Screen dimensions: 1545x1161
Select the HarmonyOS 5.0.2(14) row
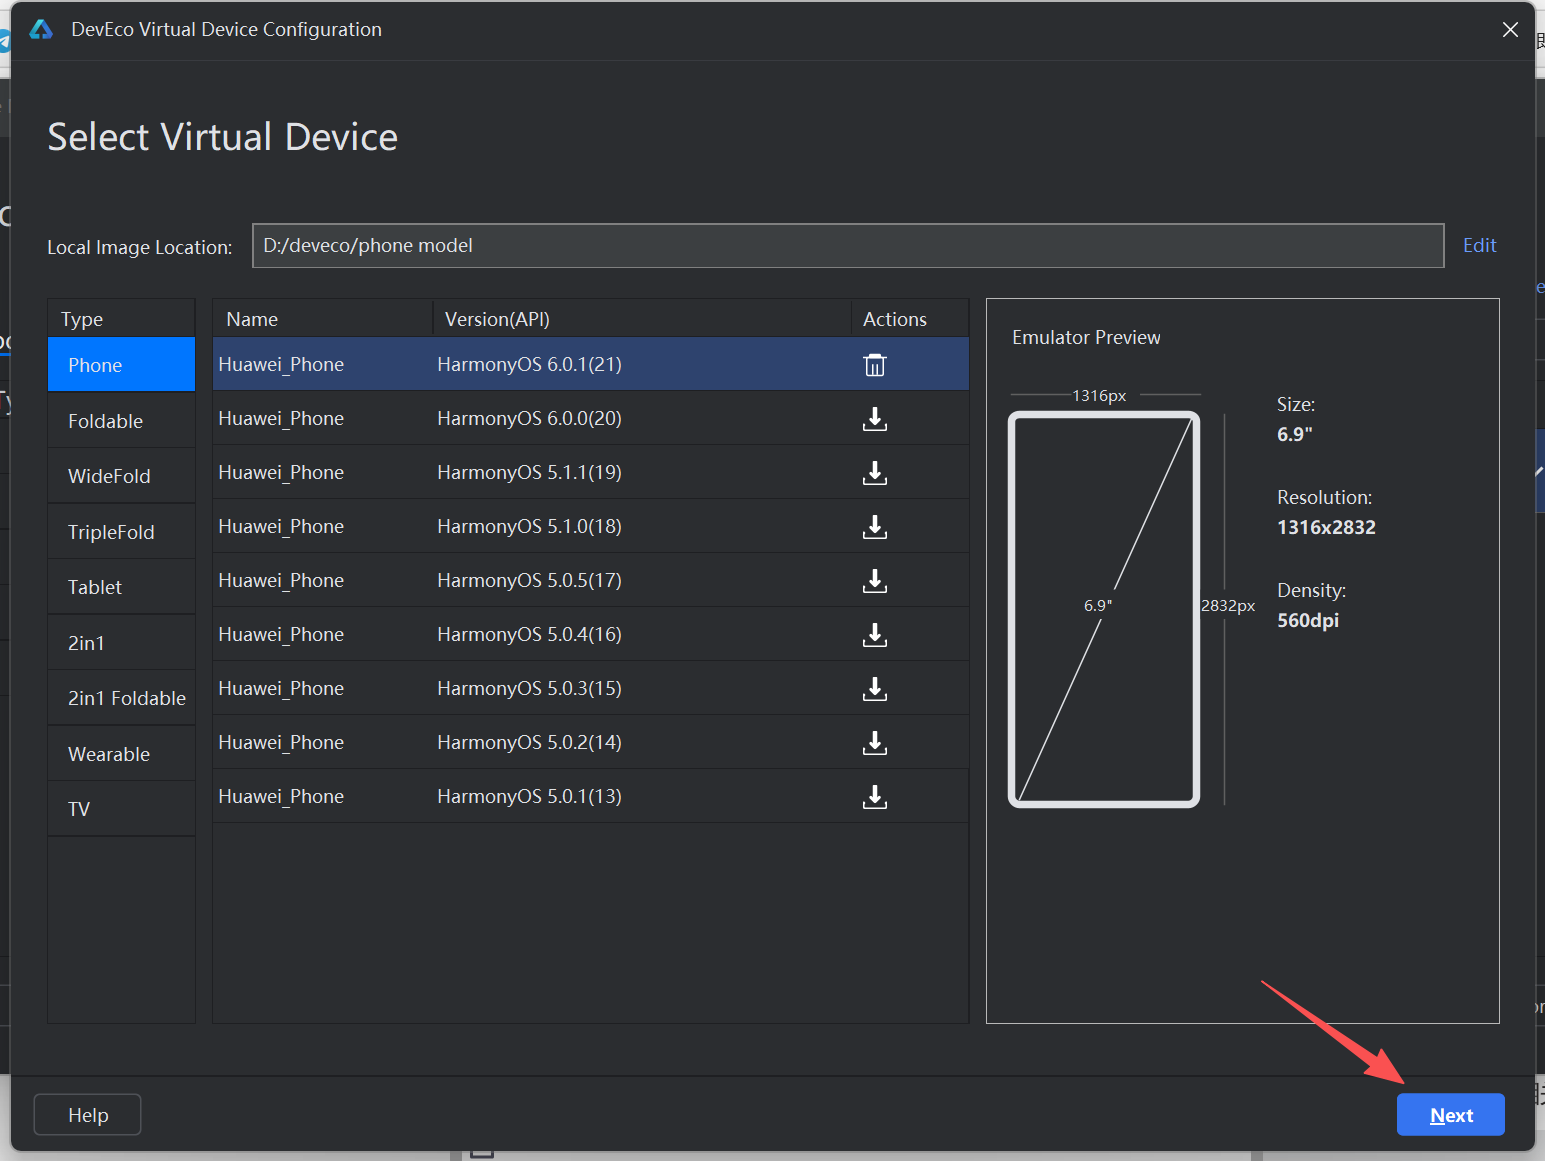coord(591,742)
